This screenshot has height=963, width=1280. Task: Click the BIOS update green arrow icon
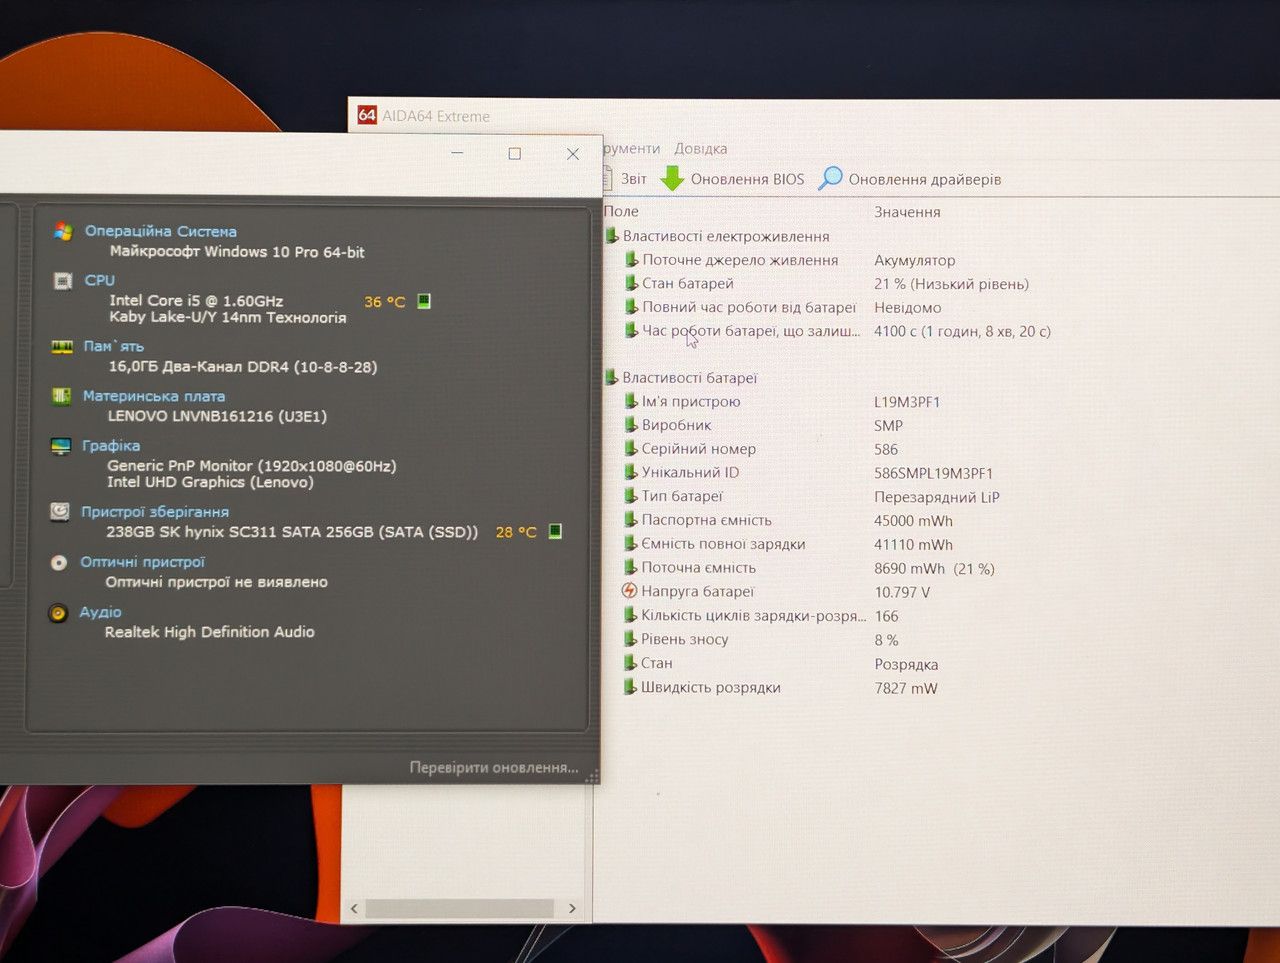(x=672, y=179)
